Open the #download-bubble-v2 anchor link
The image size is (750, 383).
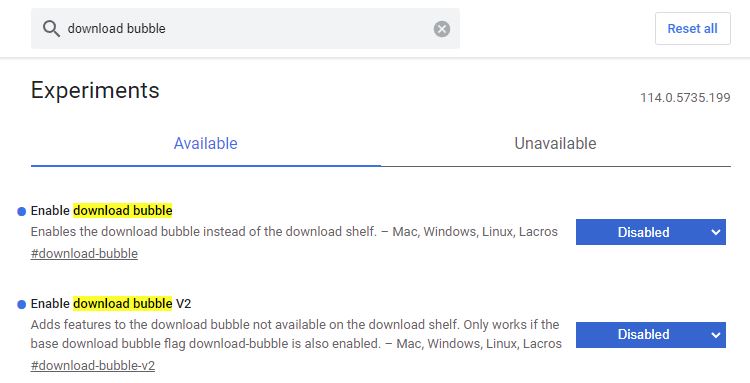pos(93,366)
